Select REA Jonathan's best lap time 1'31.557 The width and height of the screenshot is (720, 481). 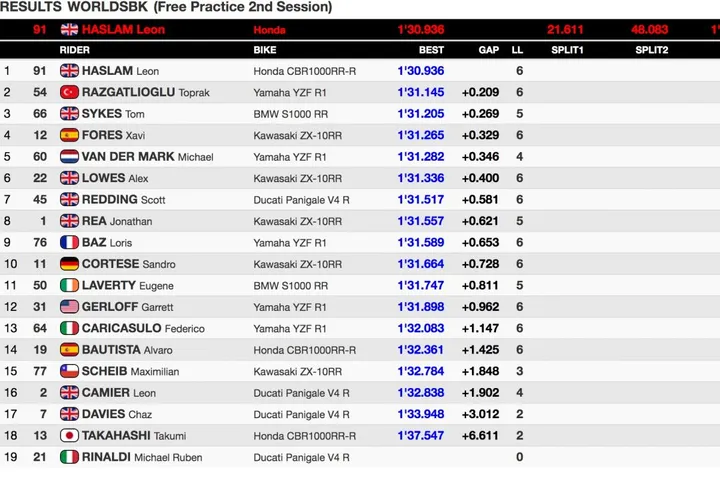click(x=421, y=221)
